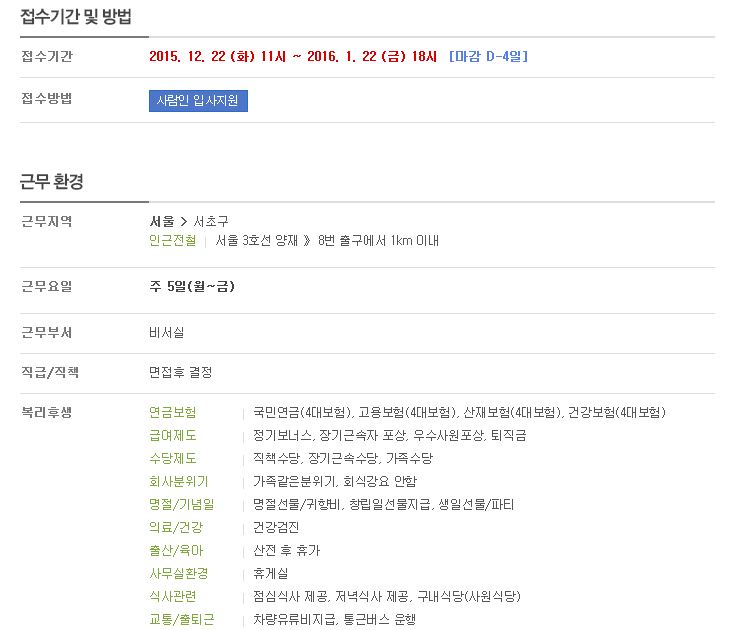Screen dimensions: 745x630
Task: Click the 급여제도 benefits category
Action: pos(172,435)
